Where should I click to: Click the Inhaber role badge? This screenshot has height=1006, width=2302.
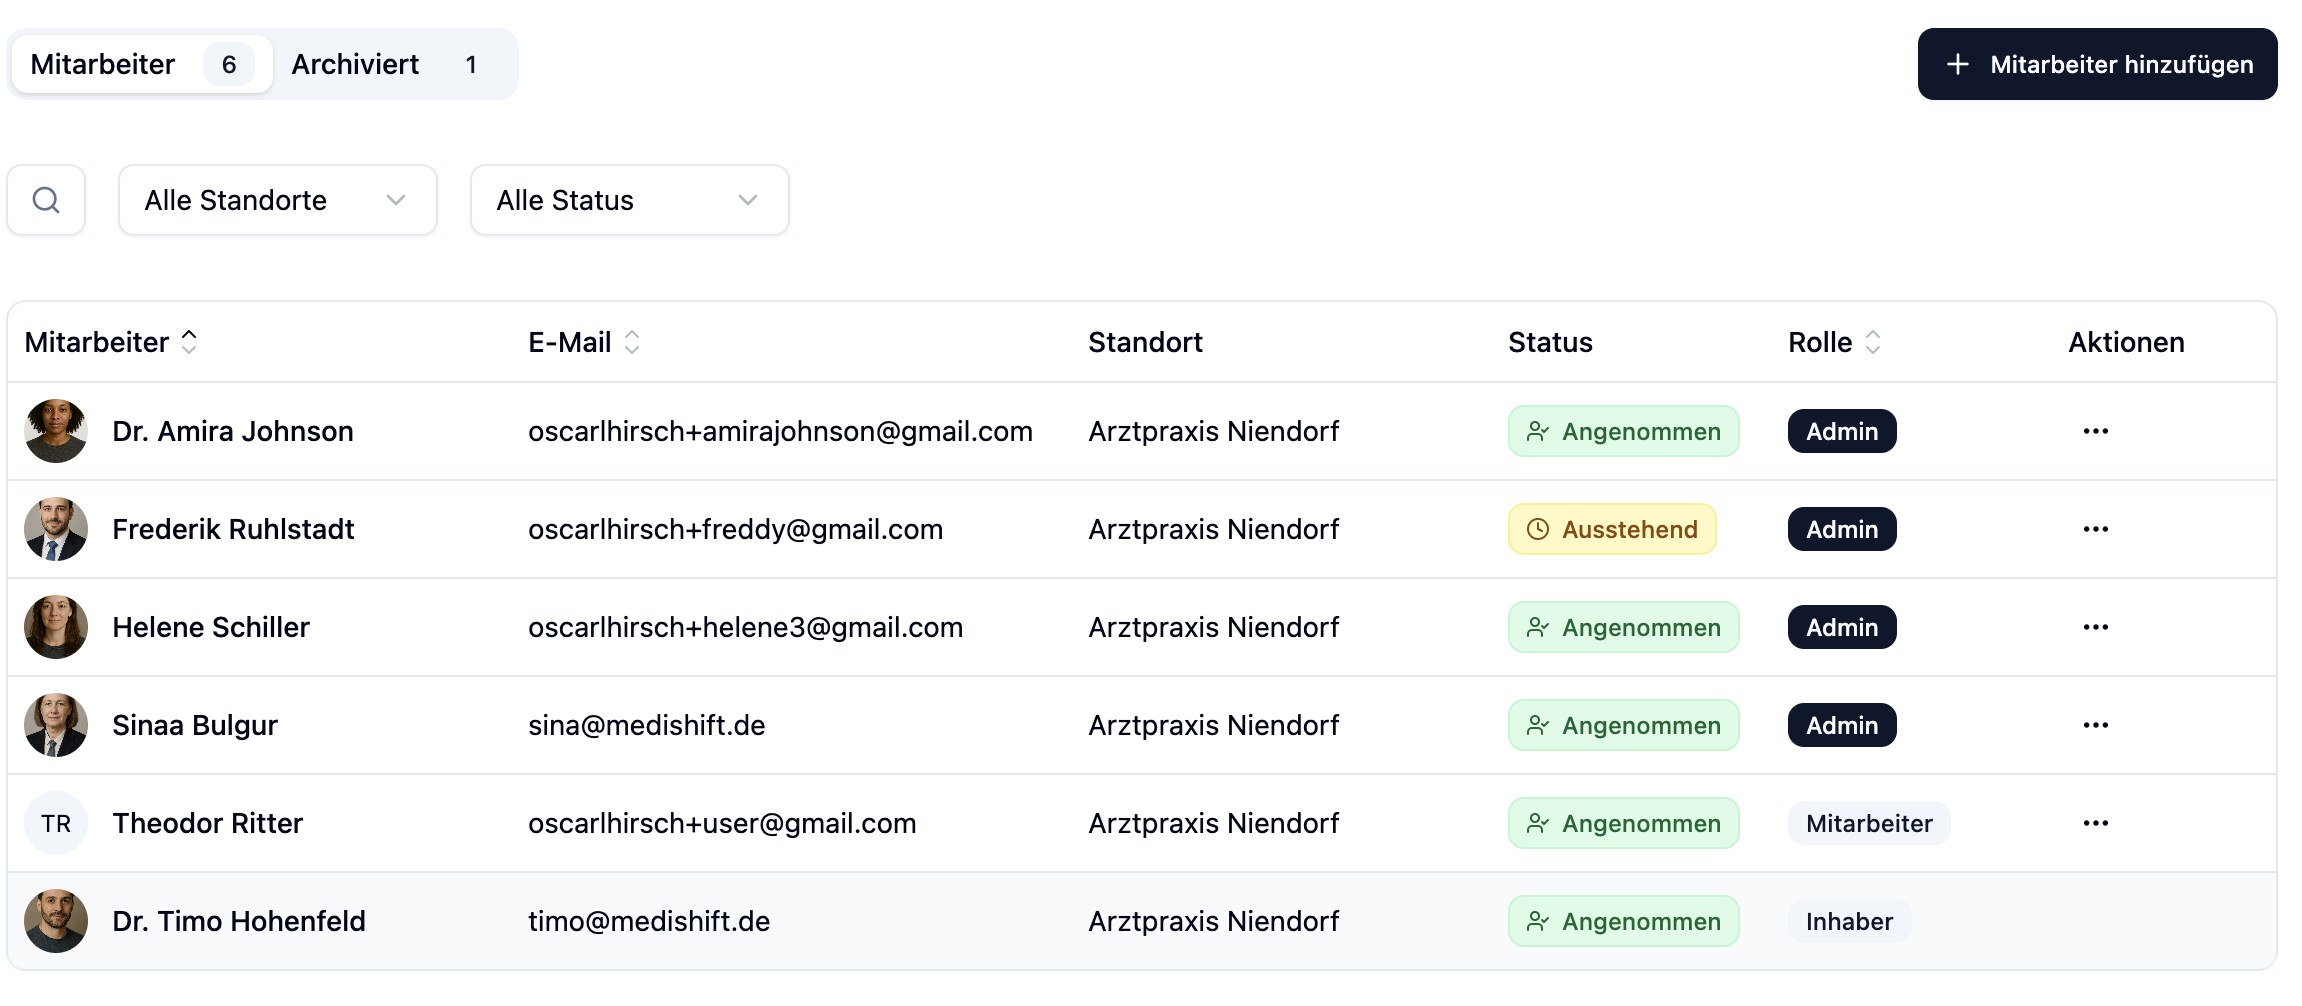click(x=1849, y=921)
